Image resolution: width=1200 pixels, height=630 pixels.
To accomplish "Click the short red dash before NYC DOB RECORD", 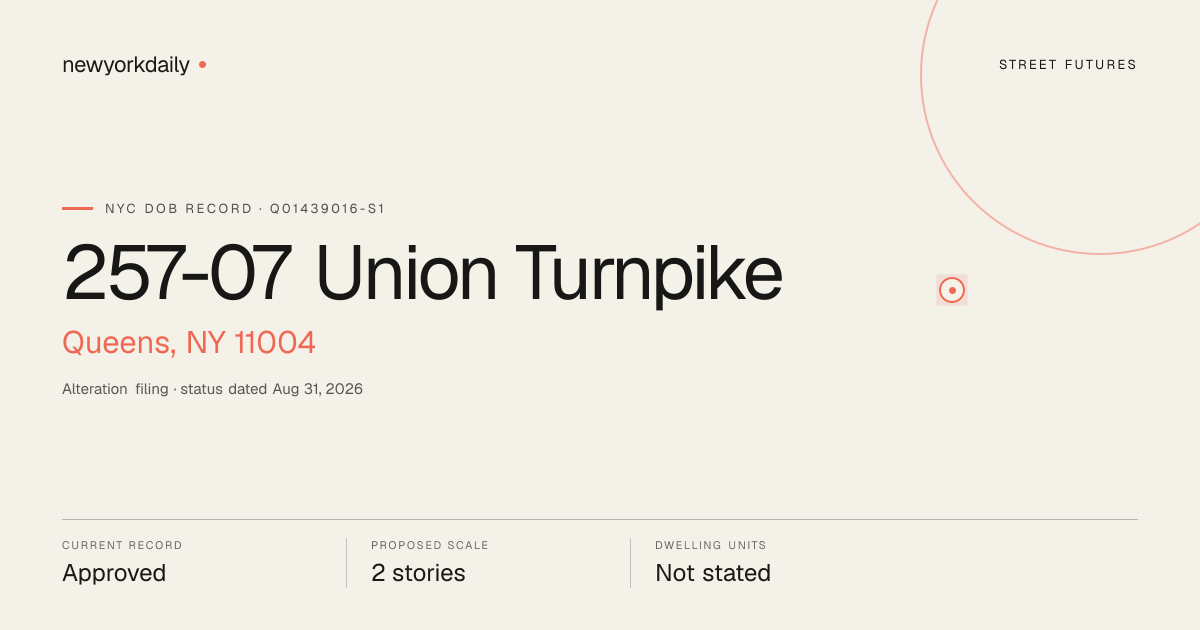I will [77, 208].
